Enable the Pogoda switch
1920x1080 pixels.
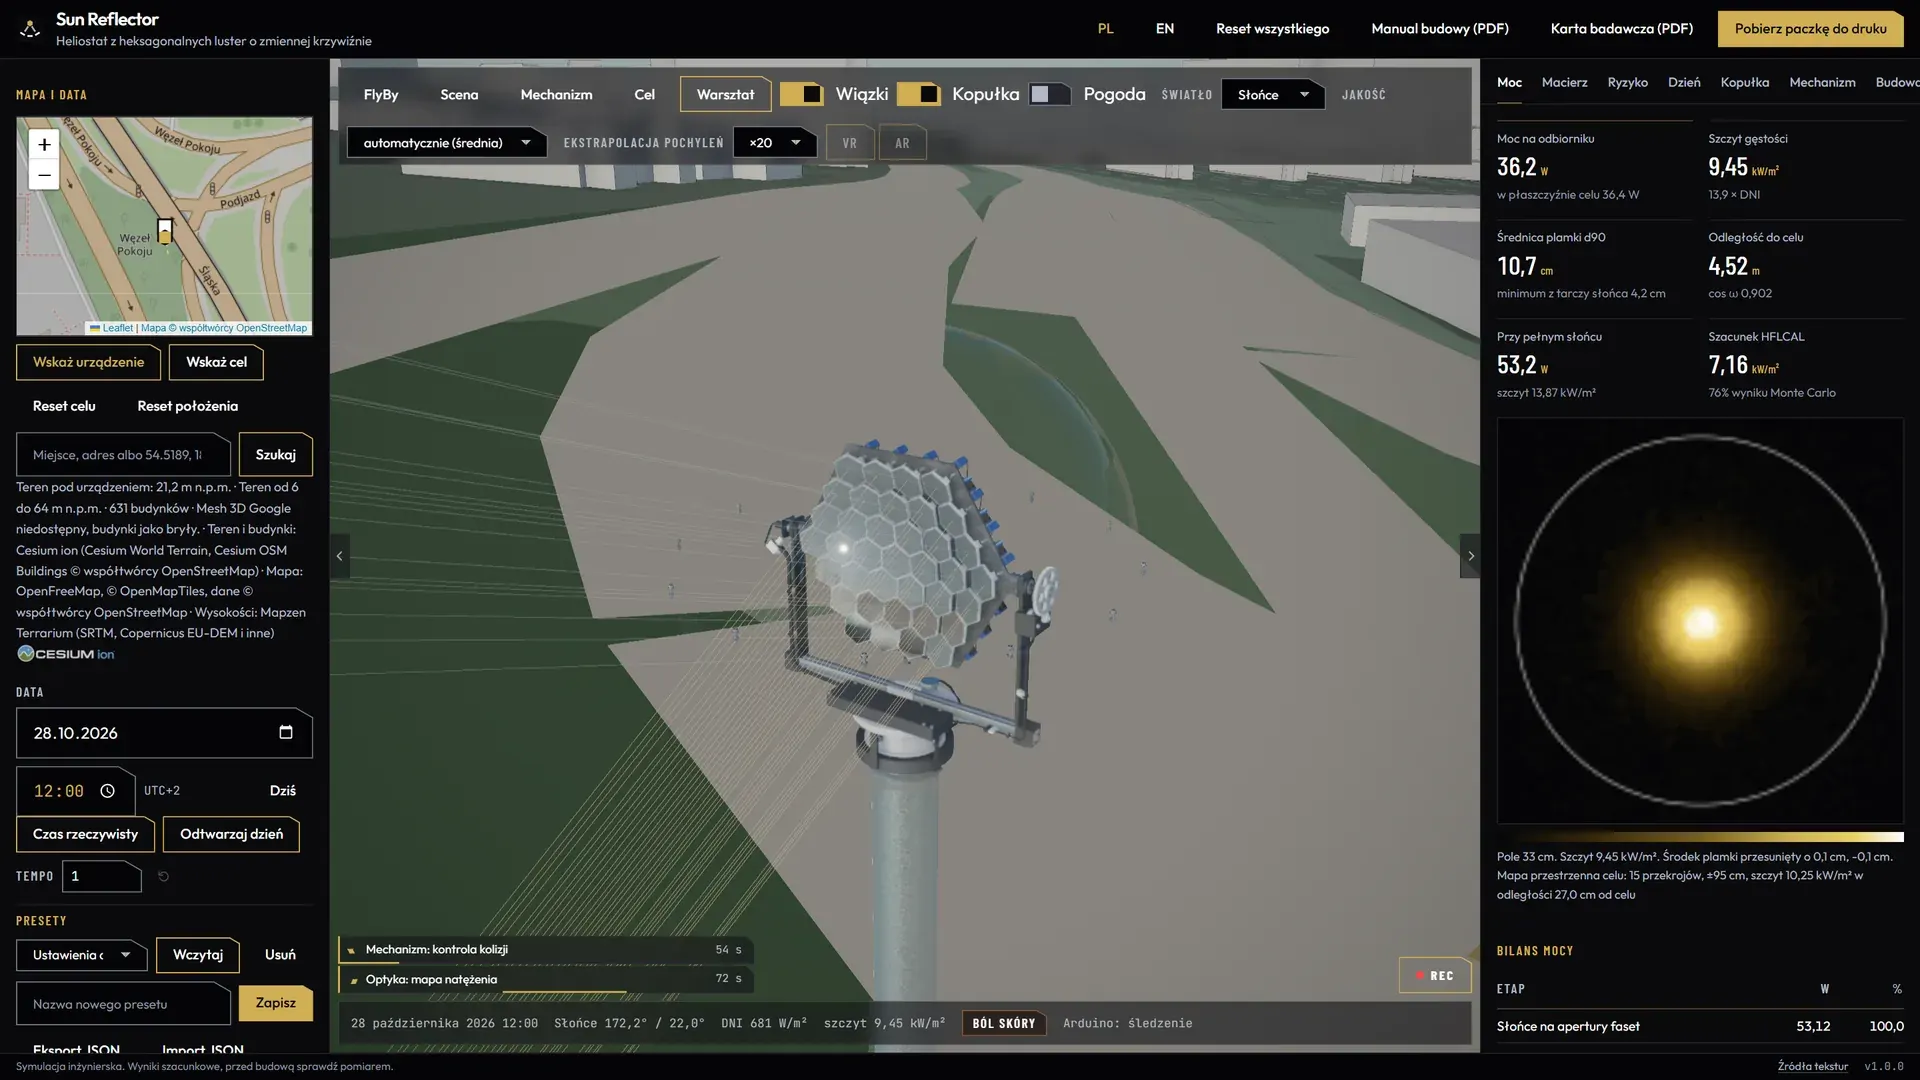coord(1050,94)
